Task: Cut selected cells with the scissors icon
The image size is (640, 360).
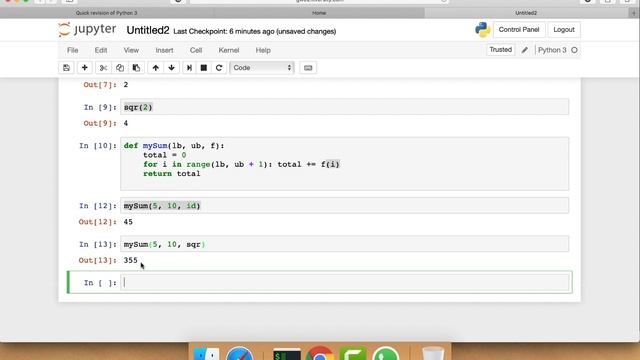Action: (x=103, y=68)
